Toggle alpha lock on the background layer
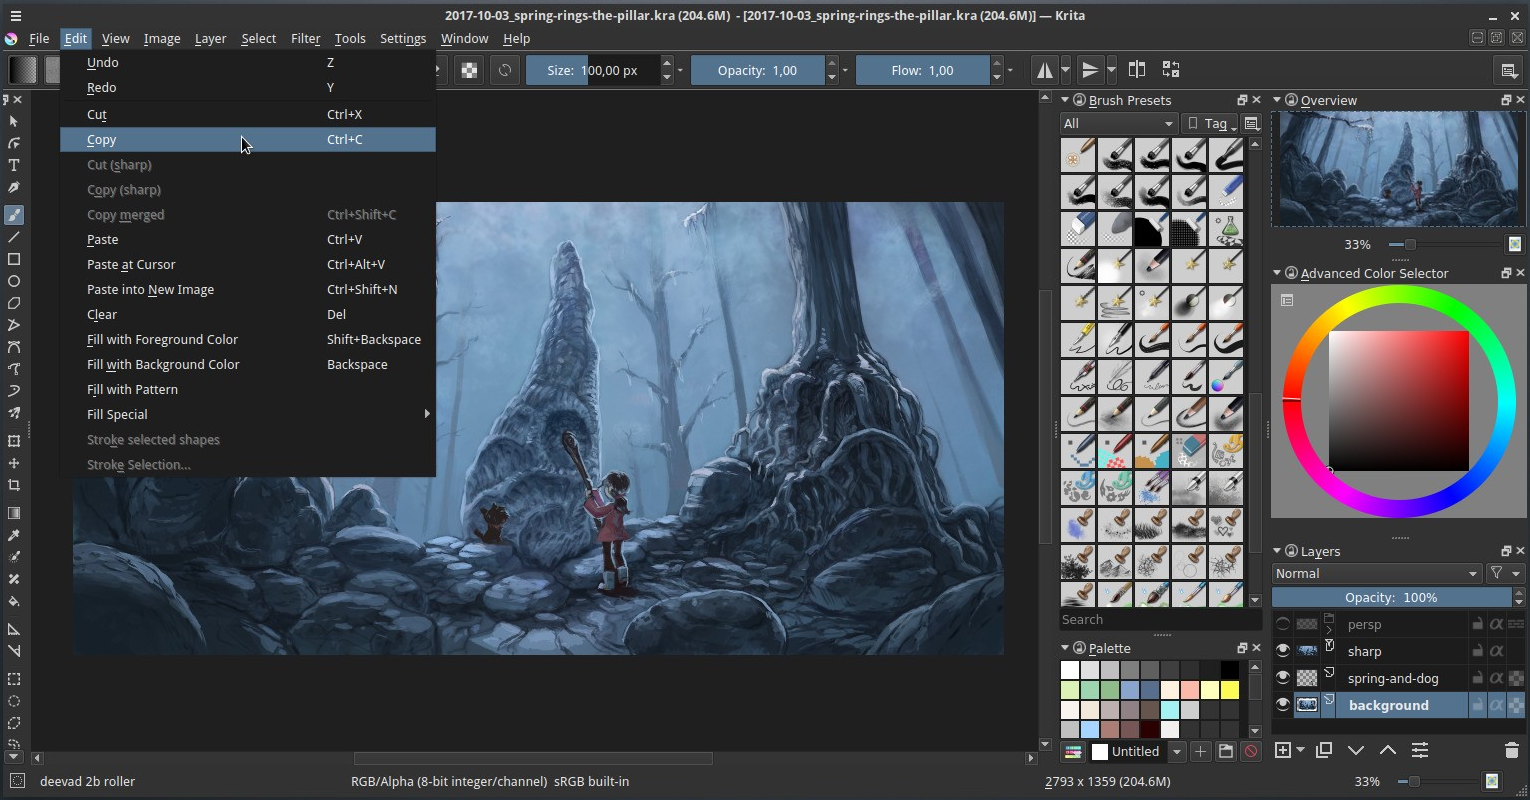This screenshot has height=800, width=1530. [1498, 702]
